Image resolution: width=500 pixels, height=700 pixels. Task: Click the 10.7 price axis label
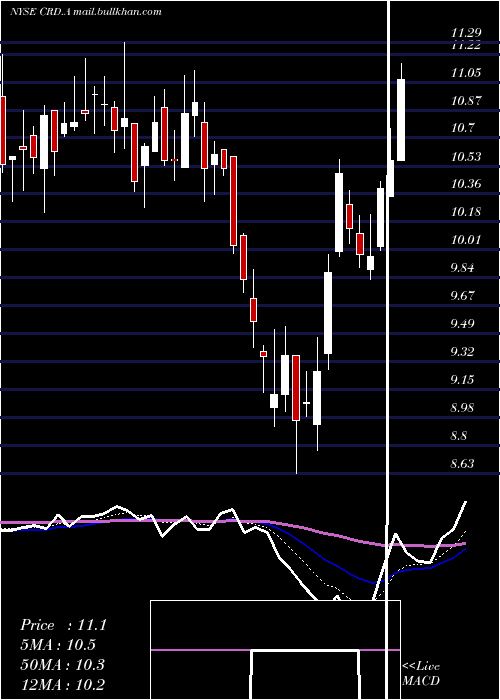point(462,129)
